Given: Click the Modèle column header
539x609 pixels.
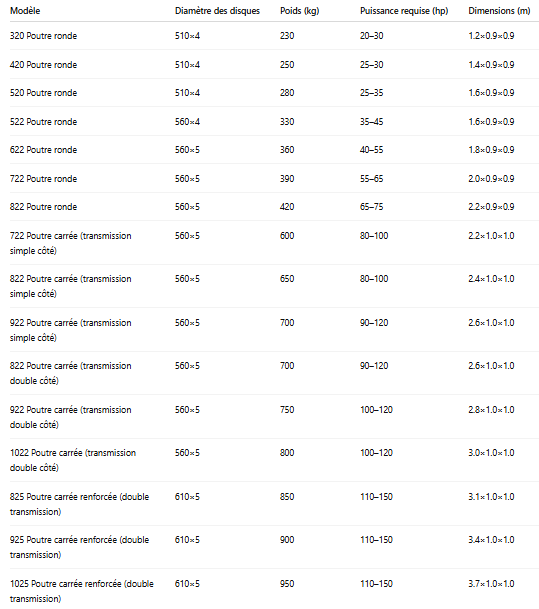Looking at the screenshot, I should [25, 11].
